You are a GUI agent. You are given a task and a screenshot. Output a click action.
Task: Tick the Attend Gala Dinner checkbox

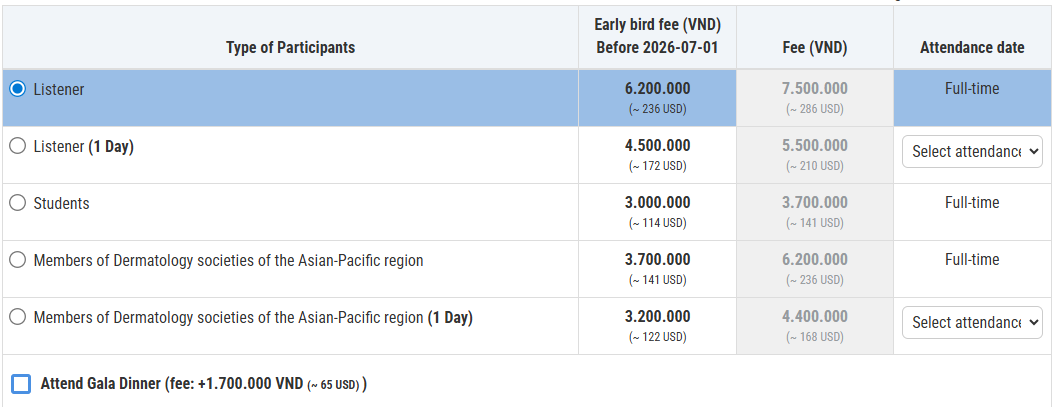click(21, 384)
